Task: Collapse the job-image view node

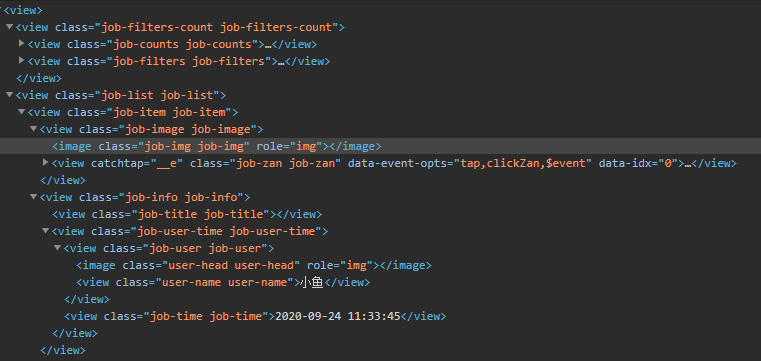Action: click(33, 129)
